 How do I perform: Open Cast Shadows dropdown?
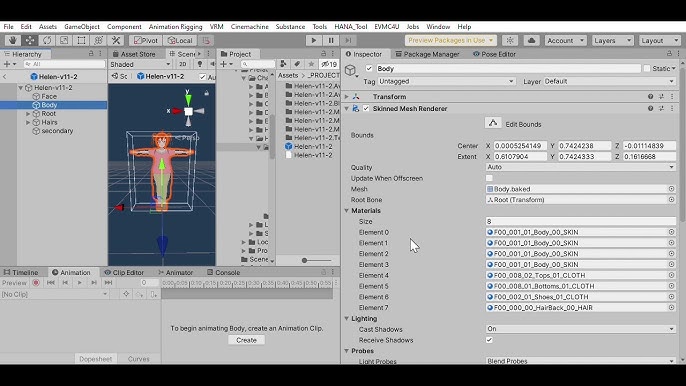[581, 329]
